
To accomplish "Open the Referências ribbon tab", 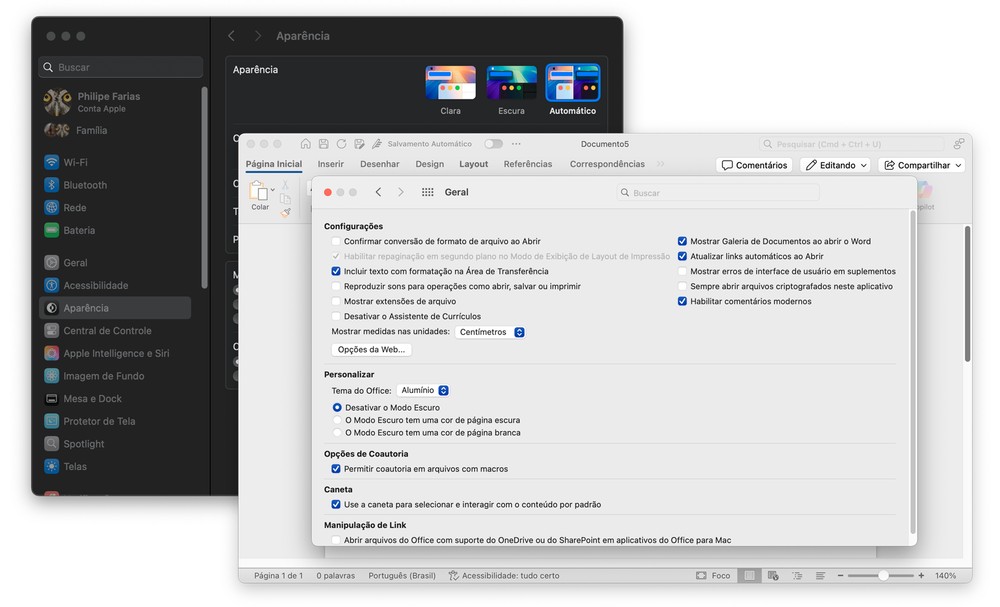I will coord(527,164).
